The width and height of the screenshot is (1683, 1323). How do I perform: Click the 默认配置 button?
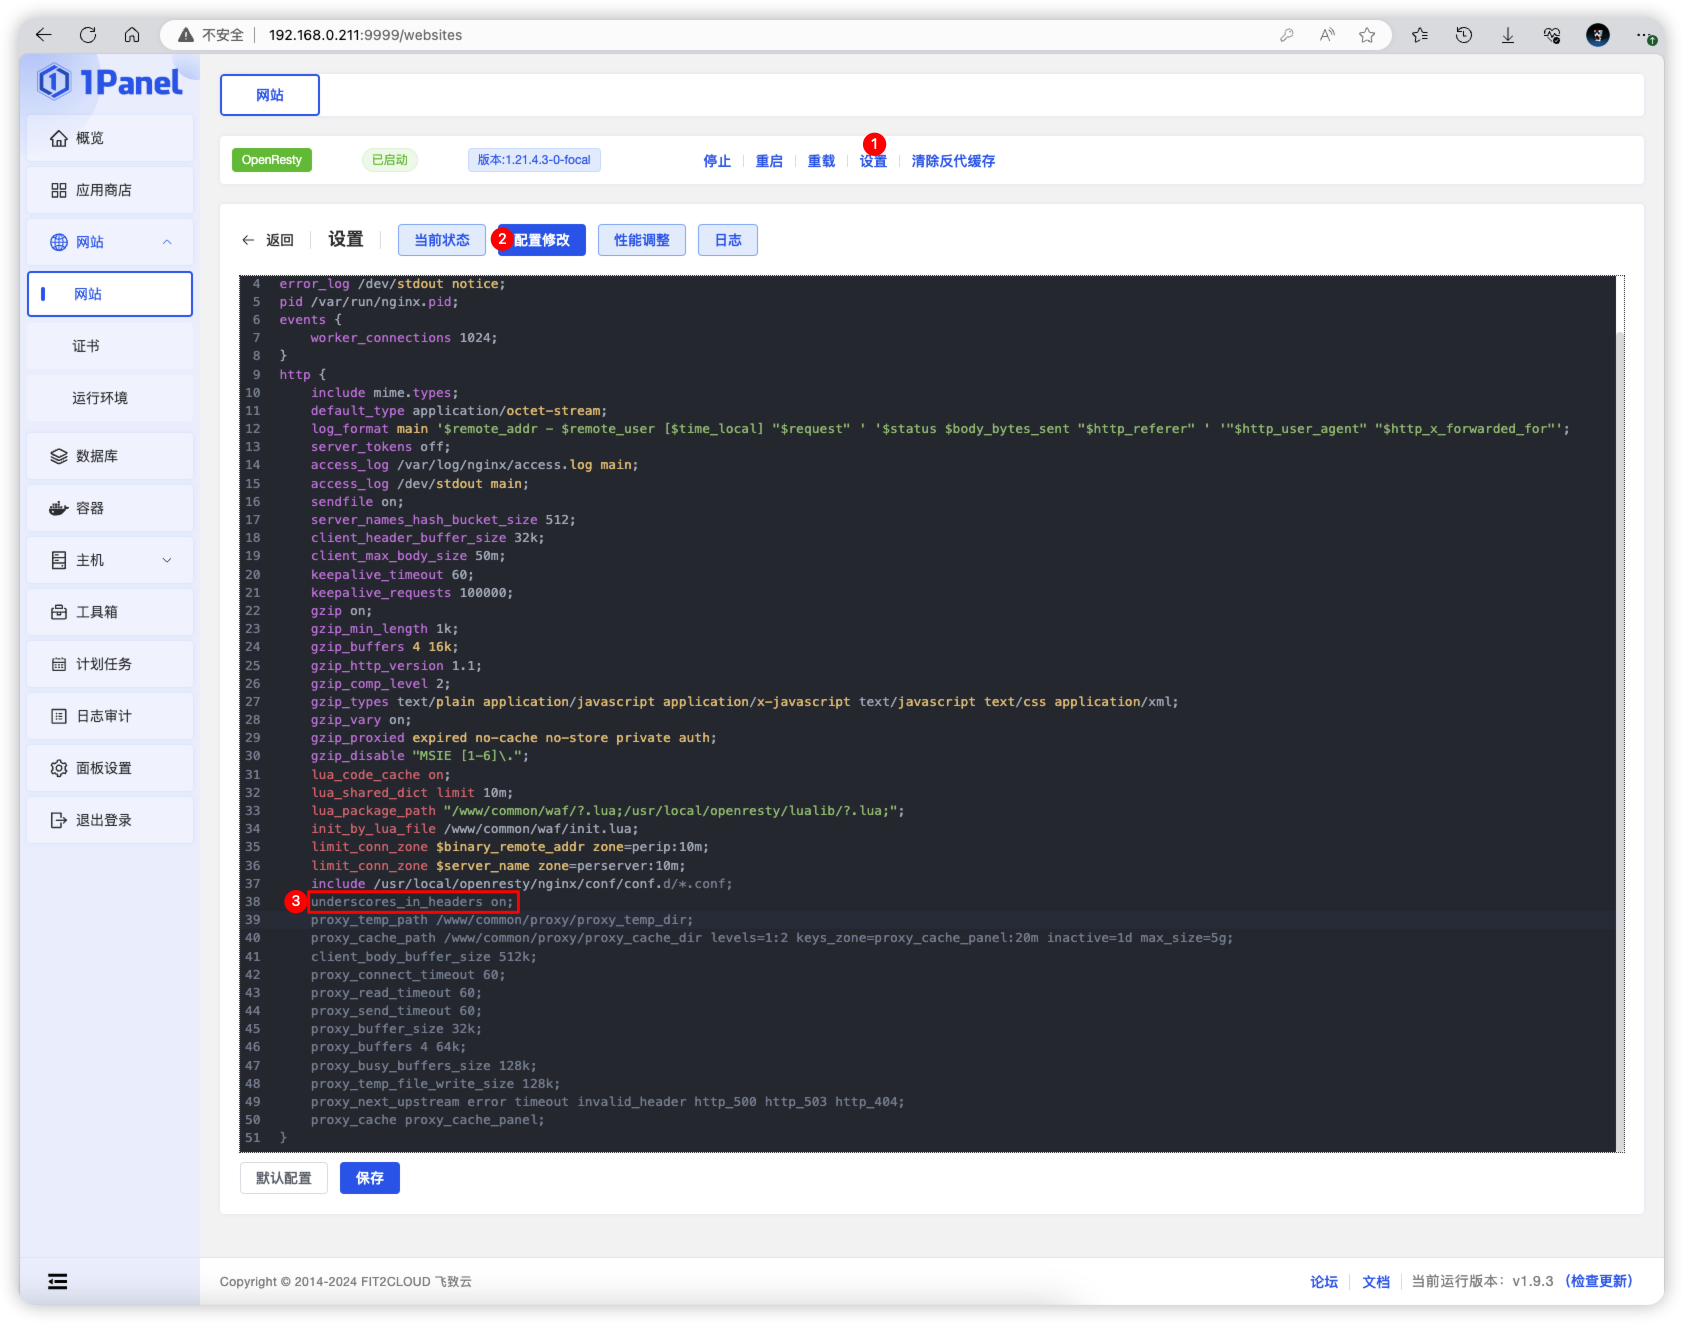click(283, 1178)
